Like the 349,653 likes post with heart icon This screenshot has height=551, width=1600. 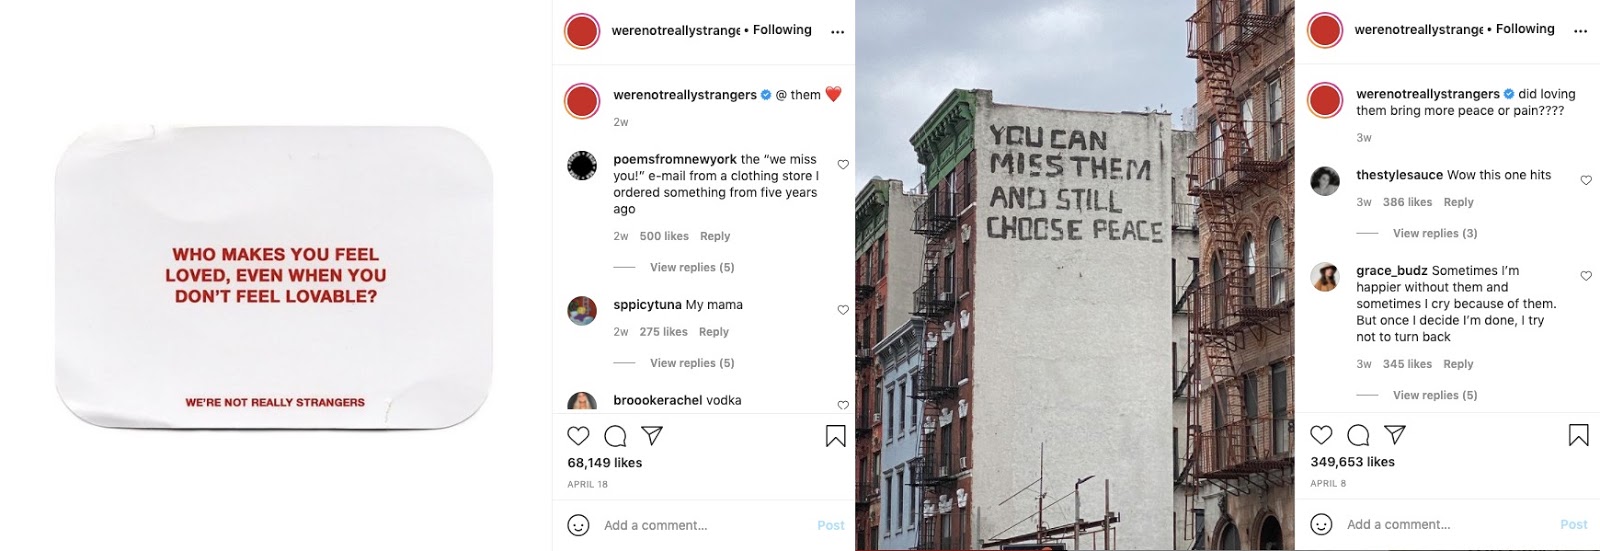click(x=1321, y=434)
